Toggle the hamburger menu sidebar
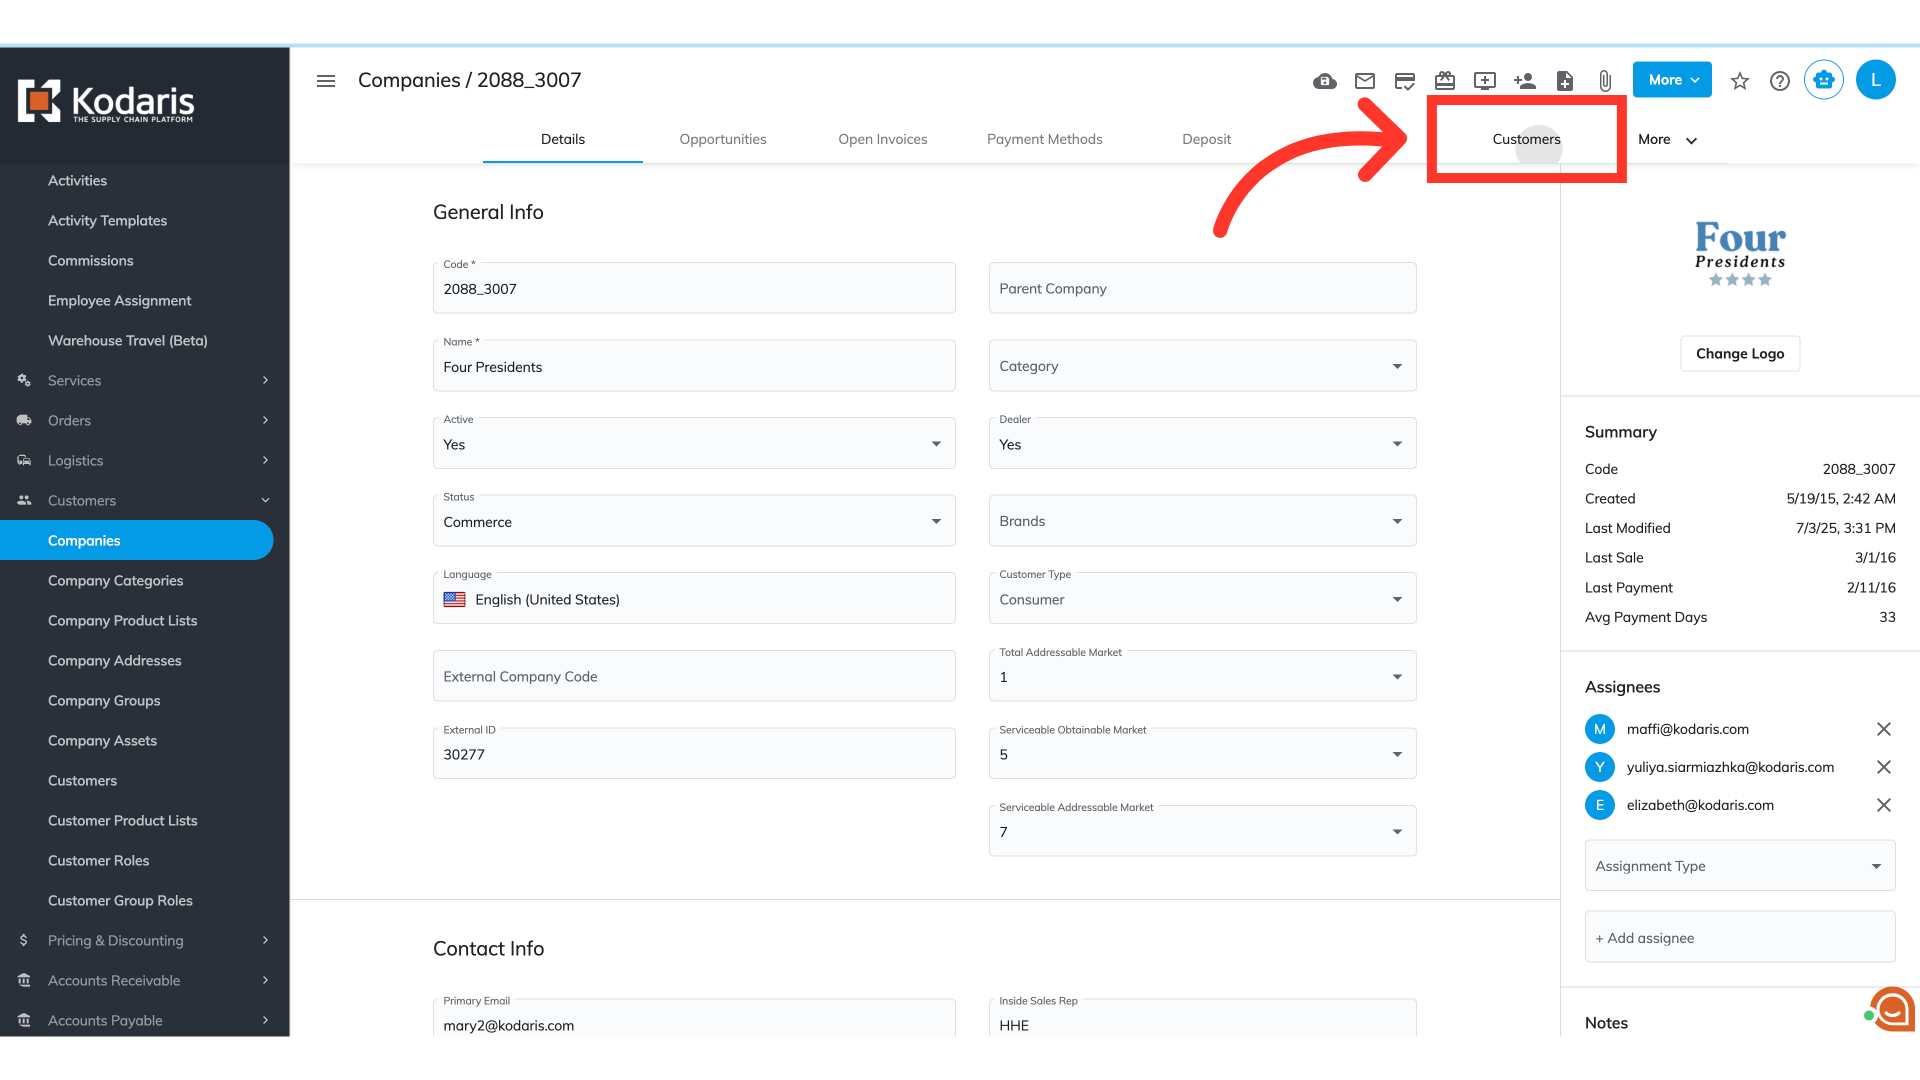 [326, 81]
